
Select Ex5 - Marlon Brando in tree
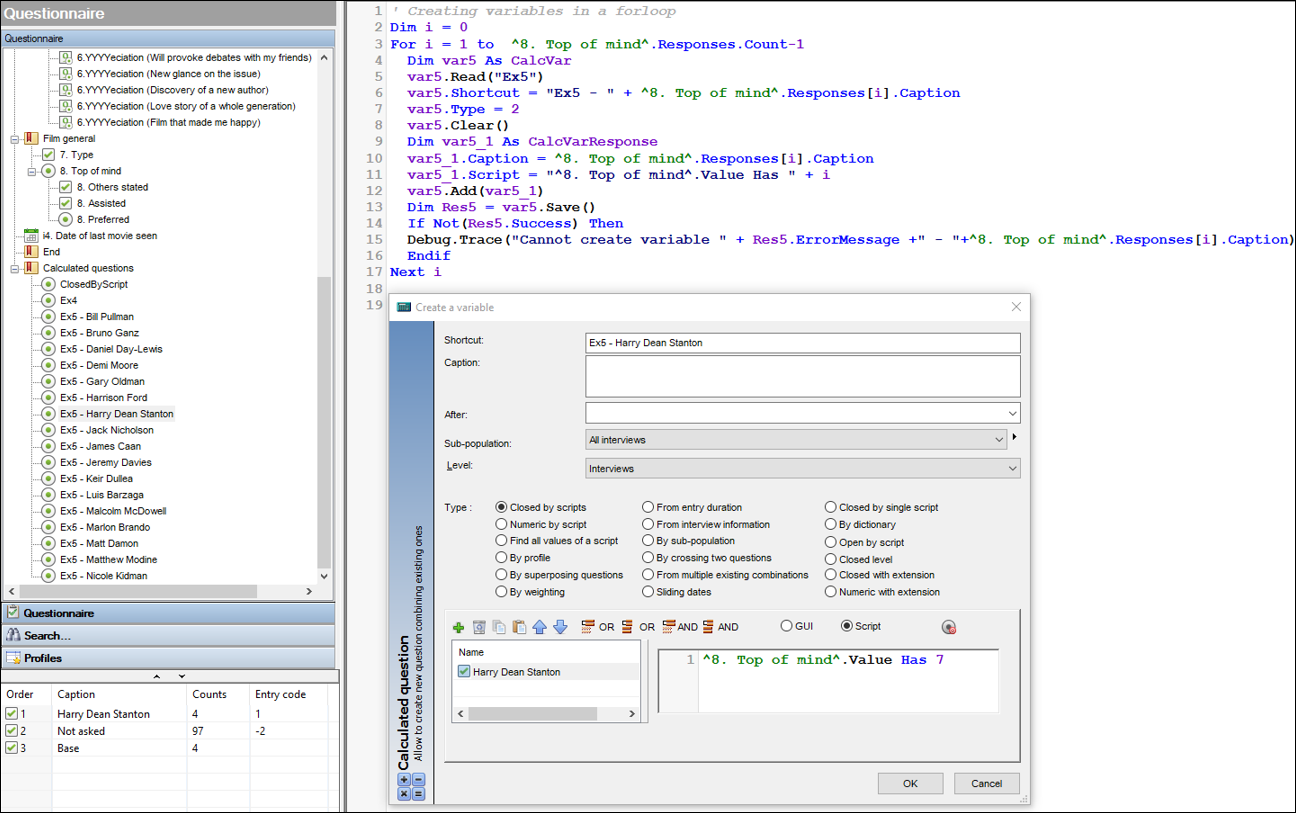(x=104, y=527)
